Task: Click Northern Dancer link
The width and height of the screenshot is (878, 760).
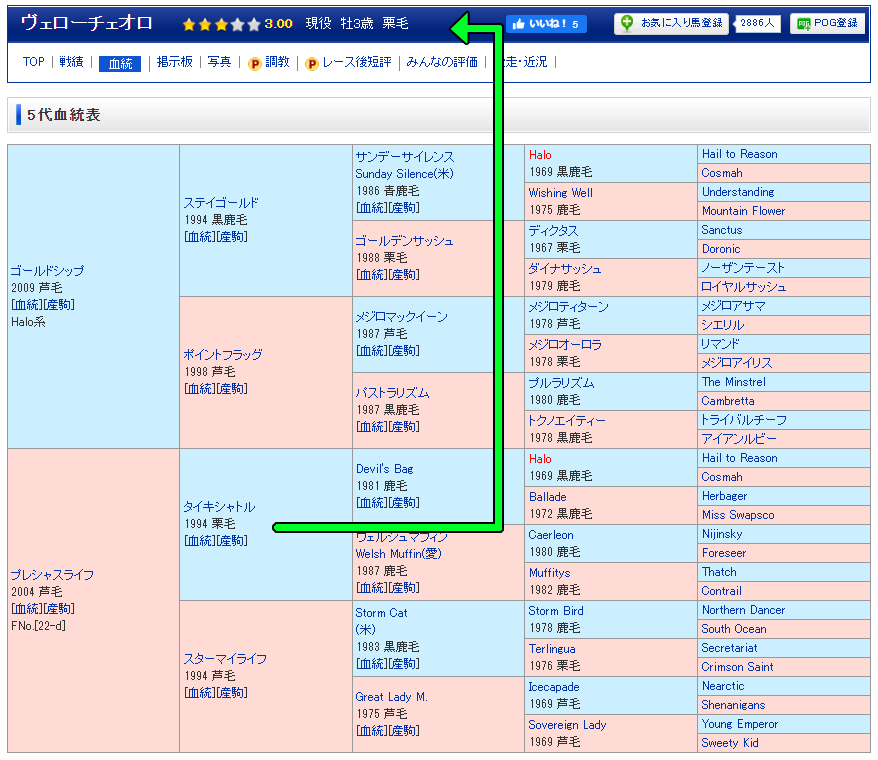Action: click(743, 610)
